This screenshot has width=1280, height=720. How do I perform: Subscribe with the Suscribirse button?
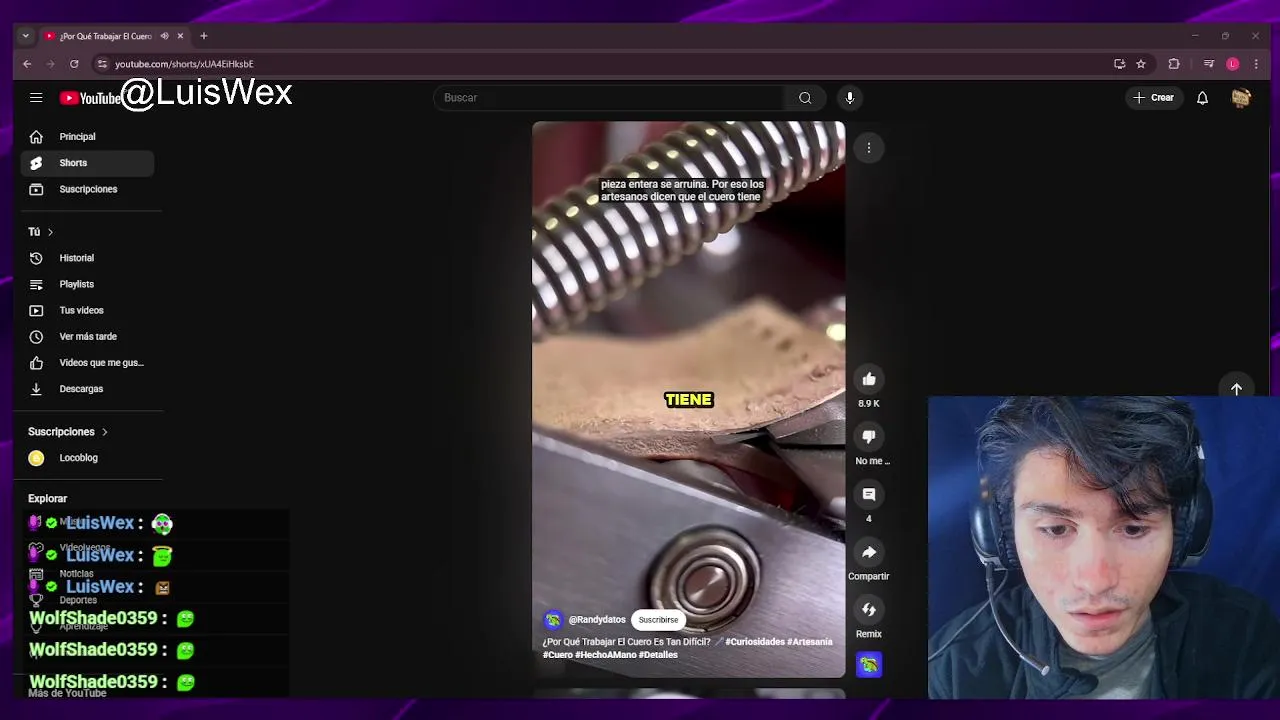(x=658, y=620)
